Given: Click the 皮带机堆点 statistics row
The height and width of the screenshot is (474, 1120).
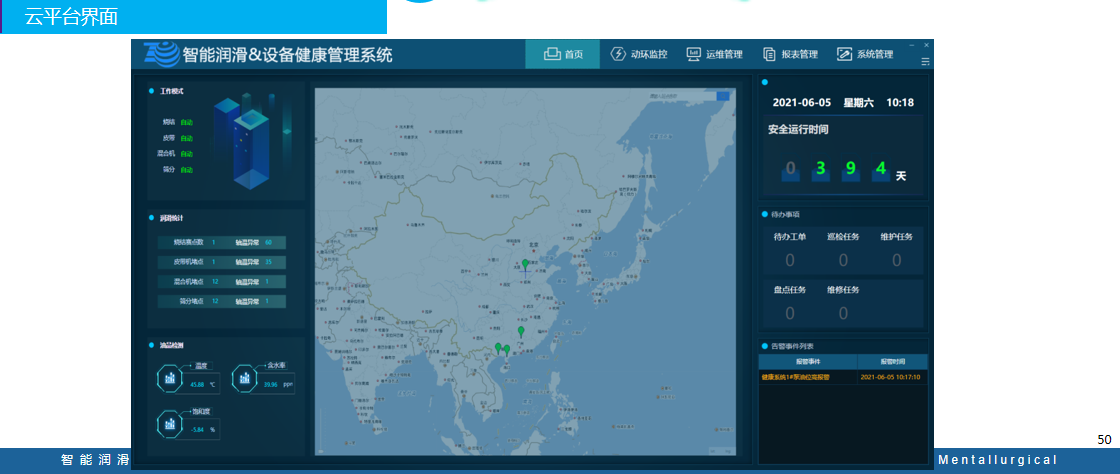Looking at the screenshot, I should [221, 262].
